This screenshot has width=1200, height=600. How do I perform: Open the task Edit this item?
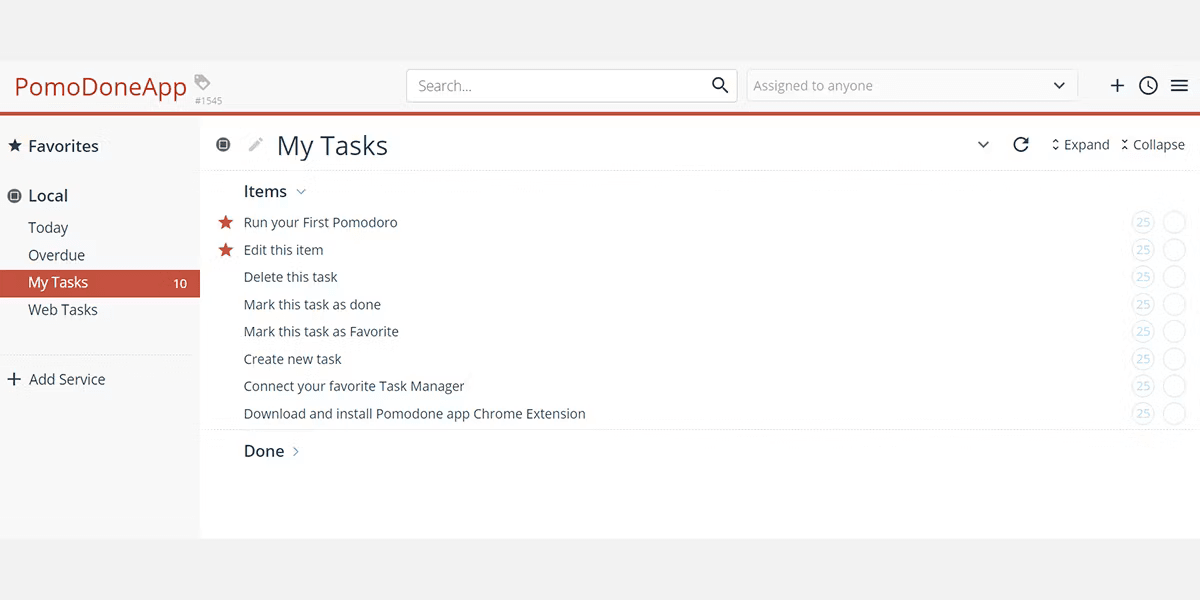pyautogui.click(x=283, y=250)
